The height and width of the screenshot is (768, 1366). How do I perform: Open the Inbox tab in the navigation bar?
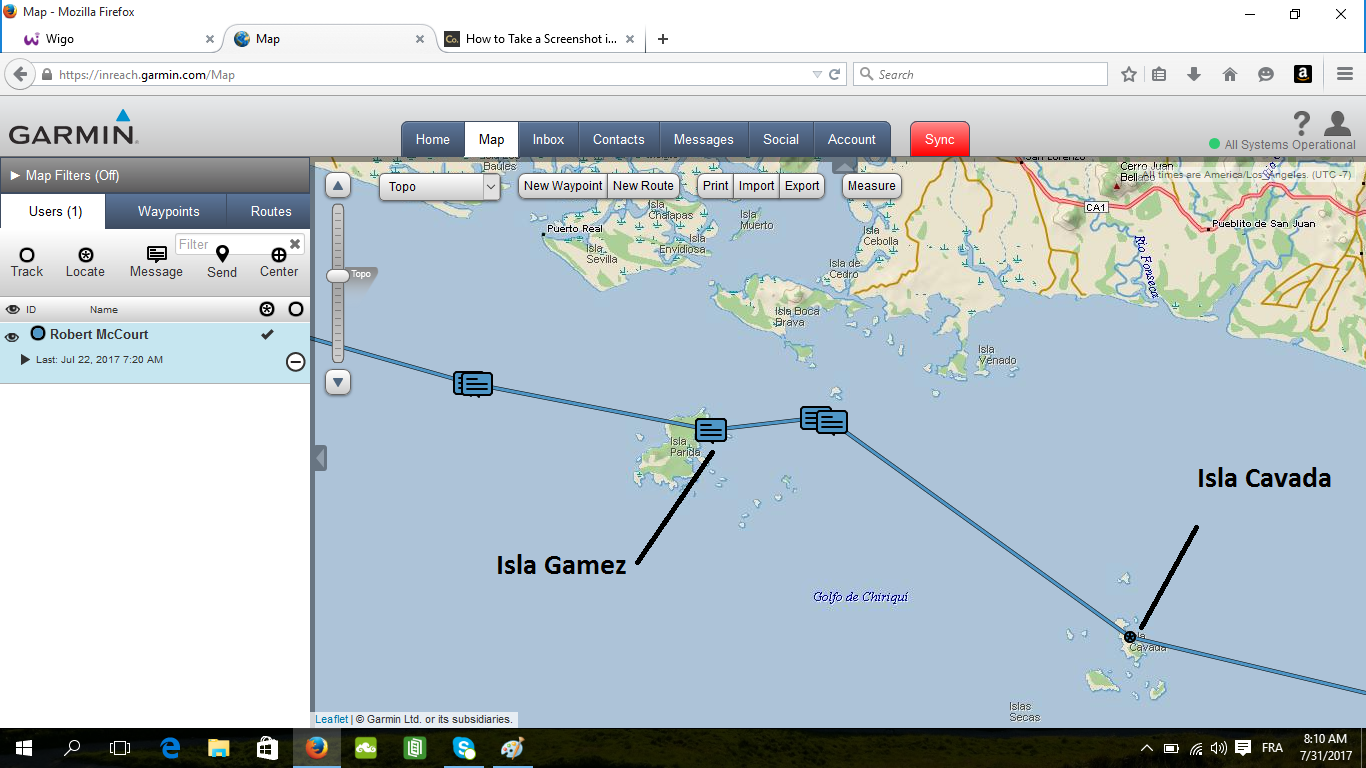548,139
